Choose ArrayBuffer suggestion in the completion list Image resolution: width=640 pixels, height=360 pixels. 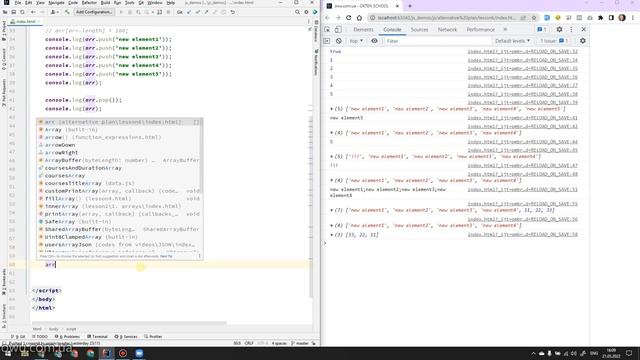coord(119,160)
